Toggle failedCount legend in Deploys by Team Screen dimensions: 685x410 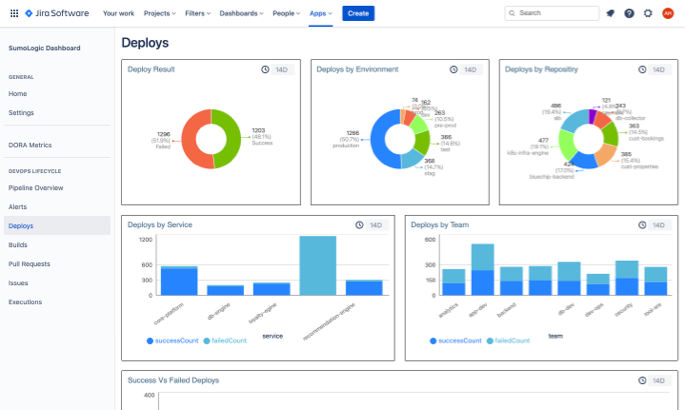[x=511, y=341]
